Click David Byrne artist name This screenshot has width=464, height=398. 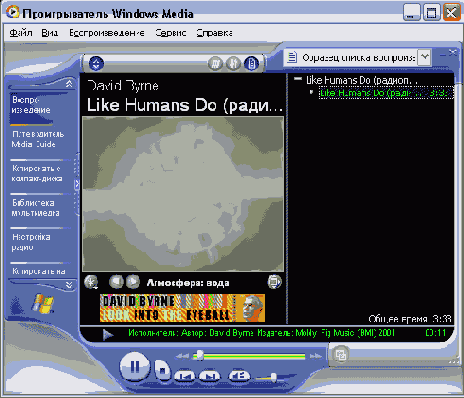click(x=123, y=86)
